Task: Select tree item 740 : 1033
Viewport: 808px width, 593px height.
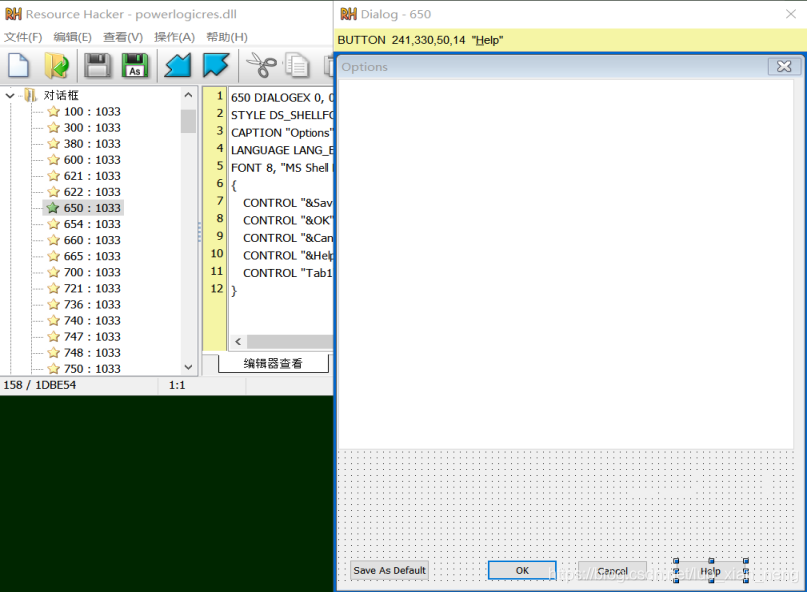Action: (92, 320)
